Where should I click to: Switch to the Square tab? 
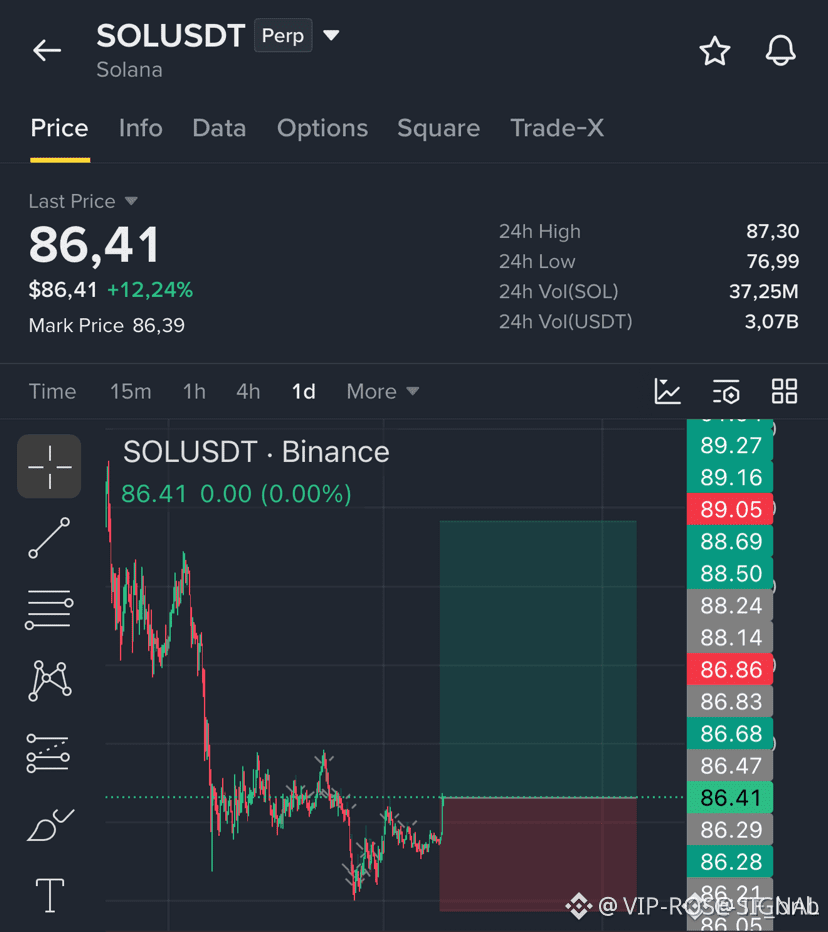click(439, 128)
